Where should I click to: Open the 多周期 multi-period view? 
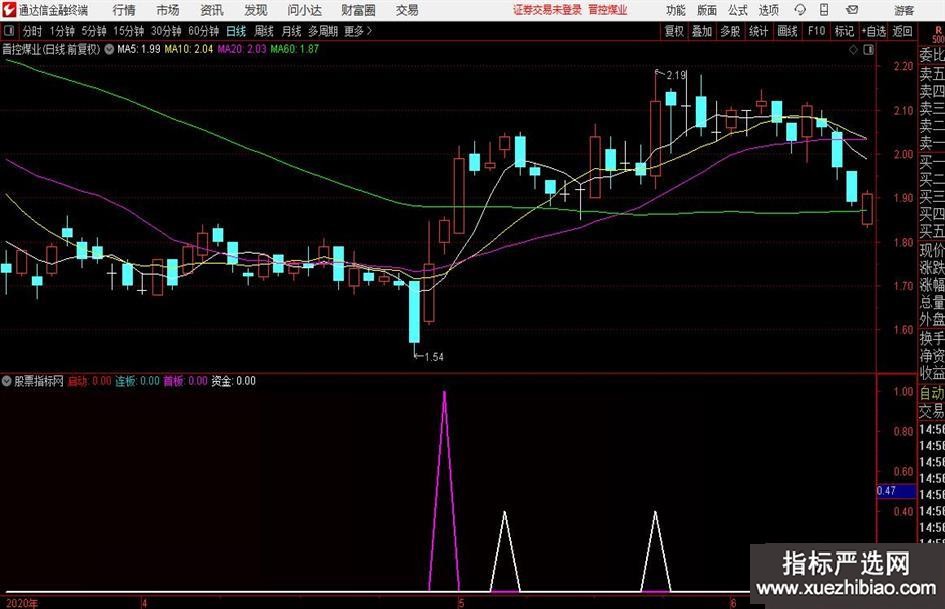(x=323, y=31)
